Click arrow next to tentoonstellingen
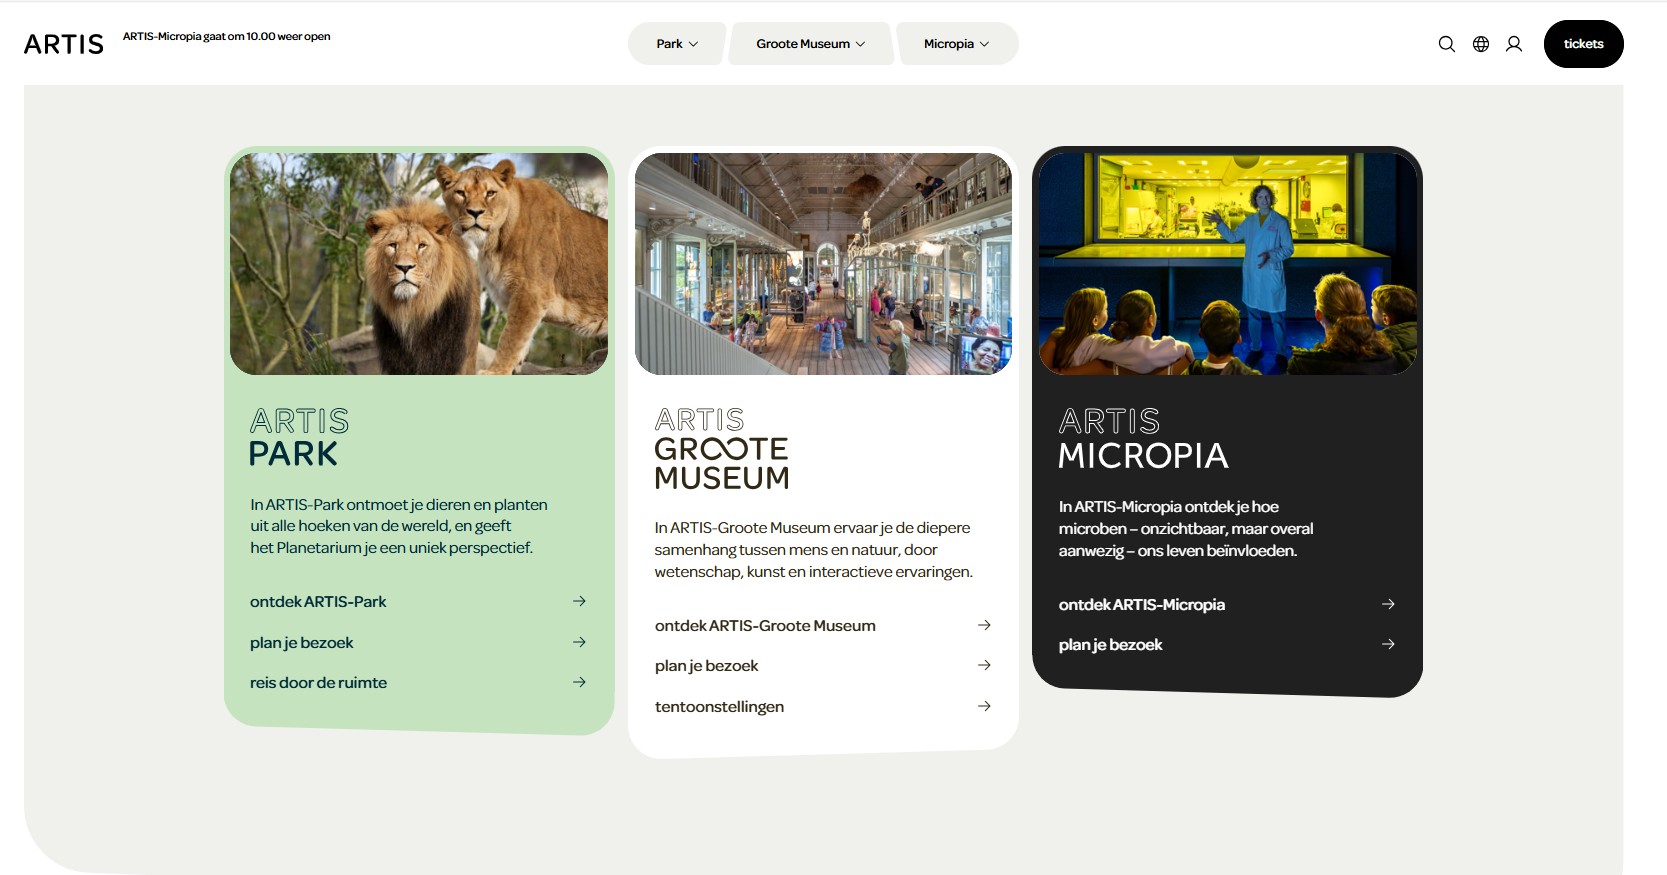1667x875 pixels. pyautogui.click(x=984, y=706)
